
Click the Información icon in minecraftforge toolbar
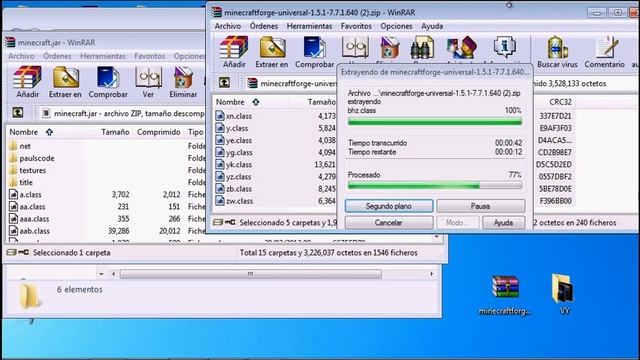pyautogui.click(x=504, y=48)
